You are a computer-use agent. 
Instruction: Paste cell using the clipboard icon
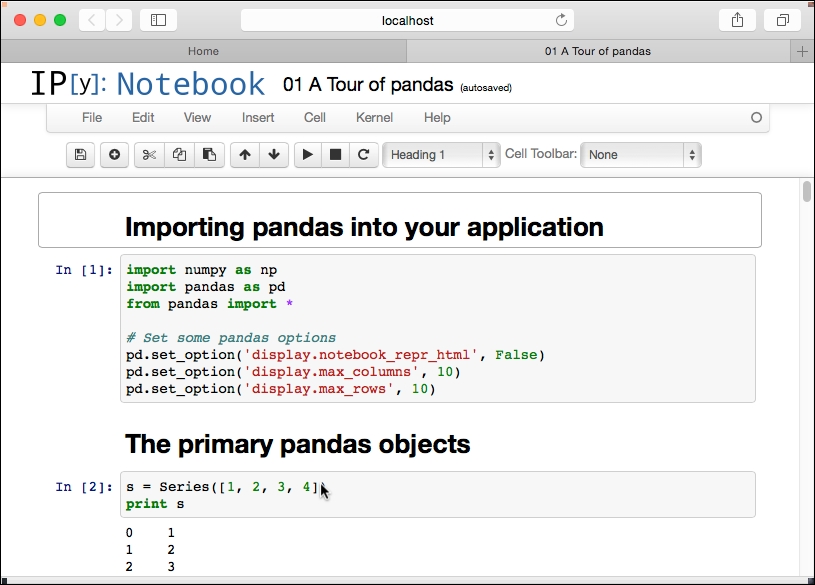(209, 154)
